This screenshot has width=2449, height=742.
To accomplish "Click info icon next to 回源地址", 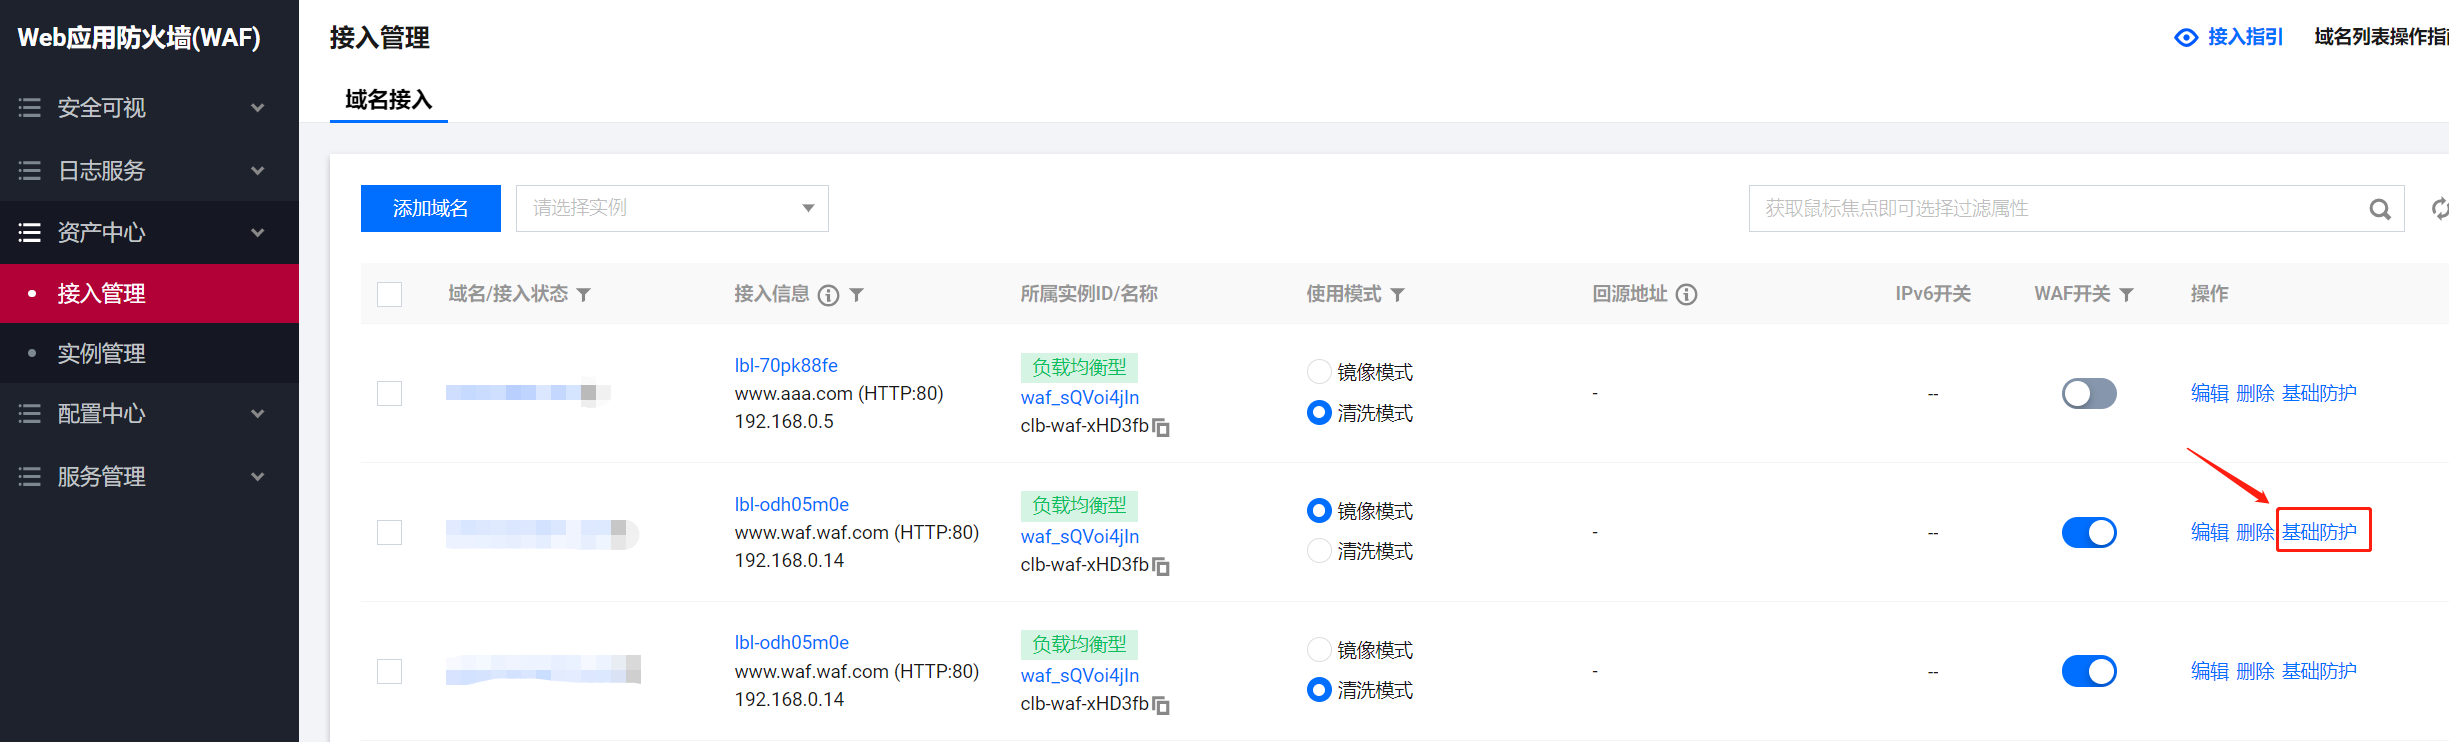I will 1686,295.
